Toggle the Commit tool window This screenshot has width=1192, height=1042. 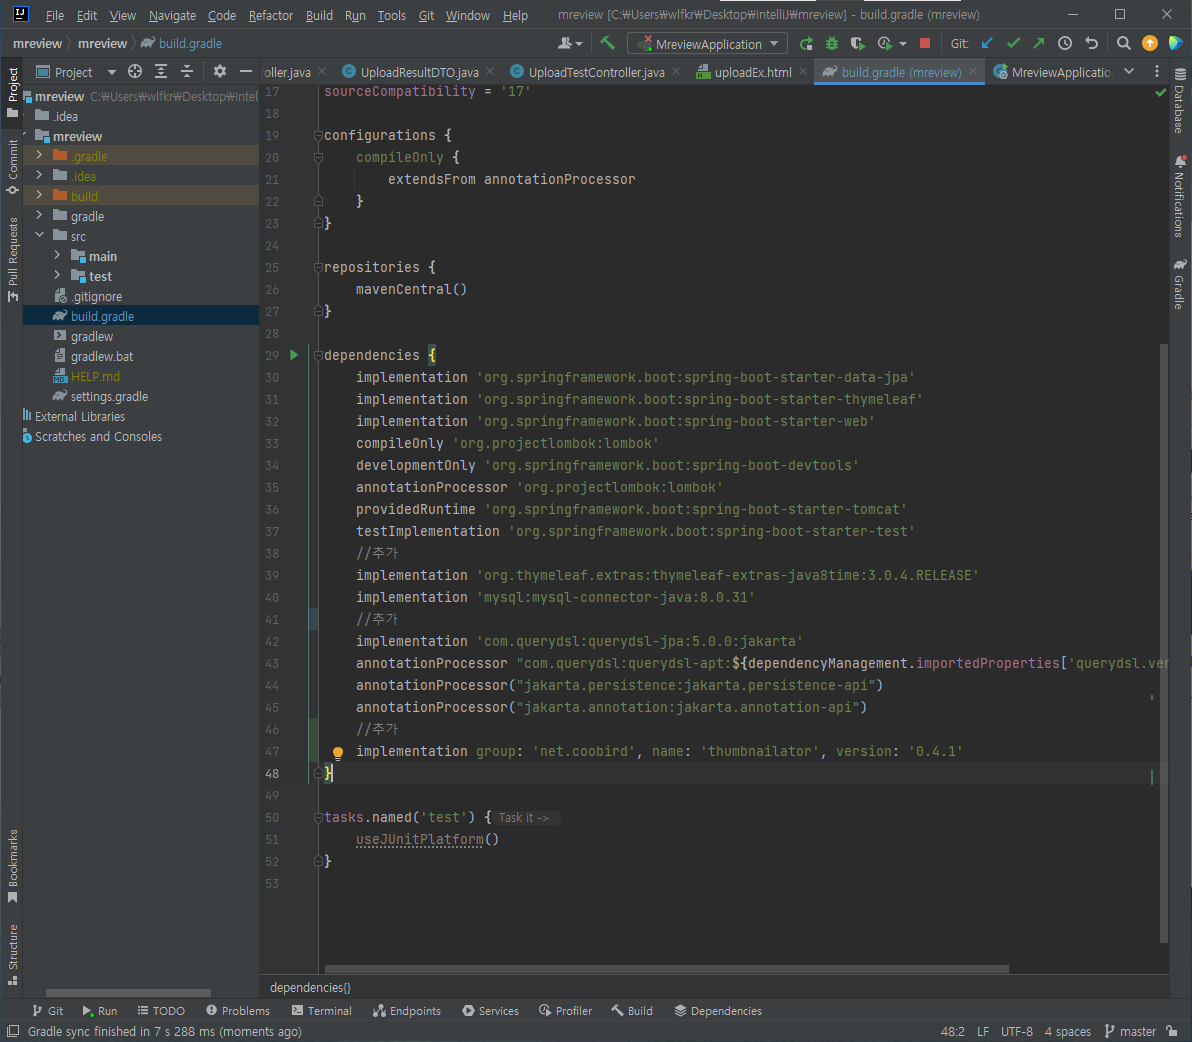point(13,167)
